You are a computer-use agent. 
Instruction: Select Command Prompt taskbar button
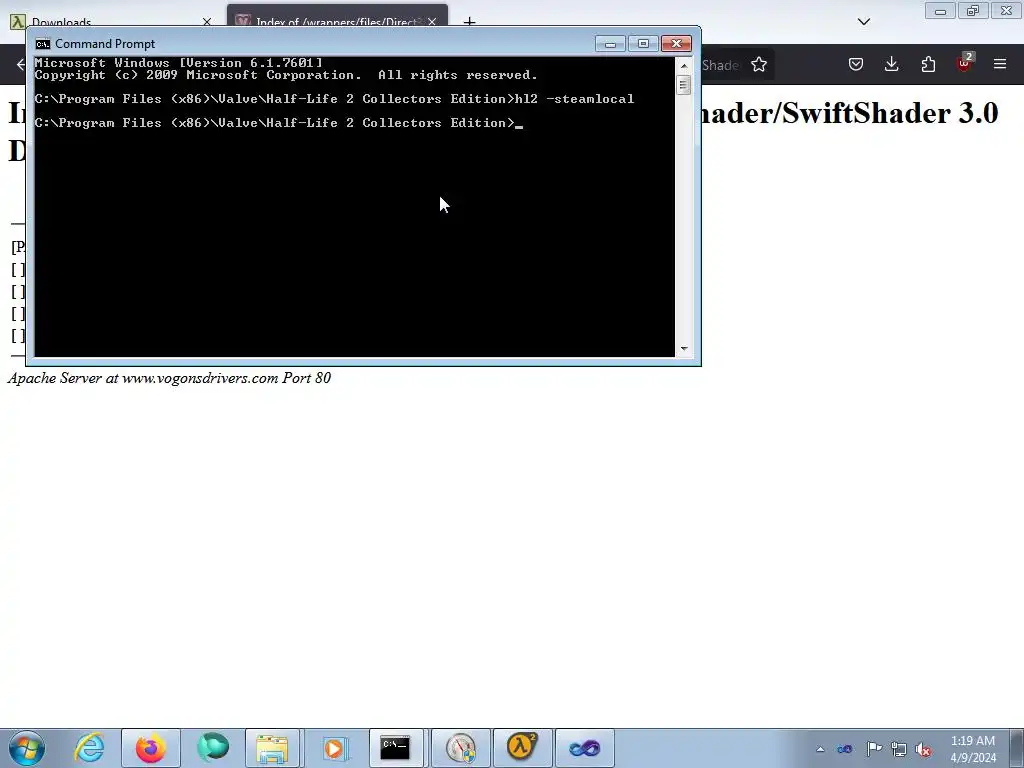pyautogui.click(x=396, y=748)
